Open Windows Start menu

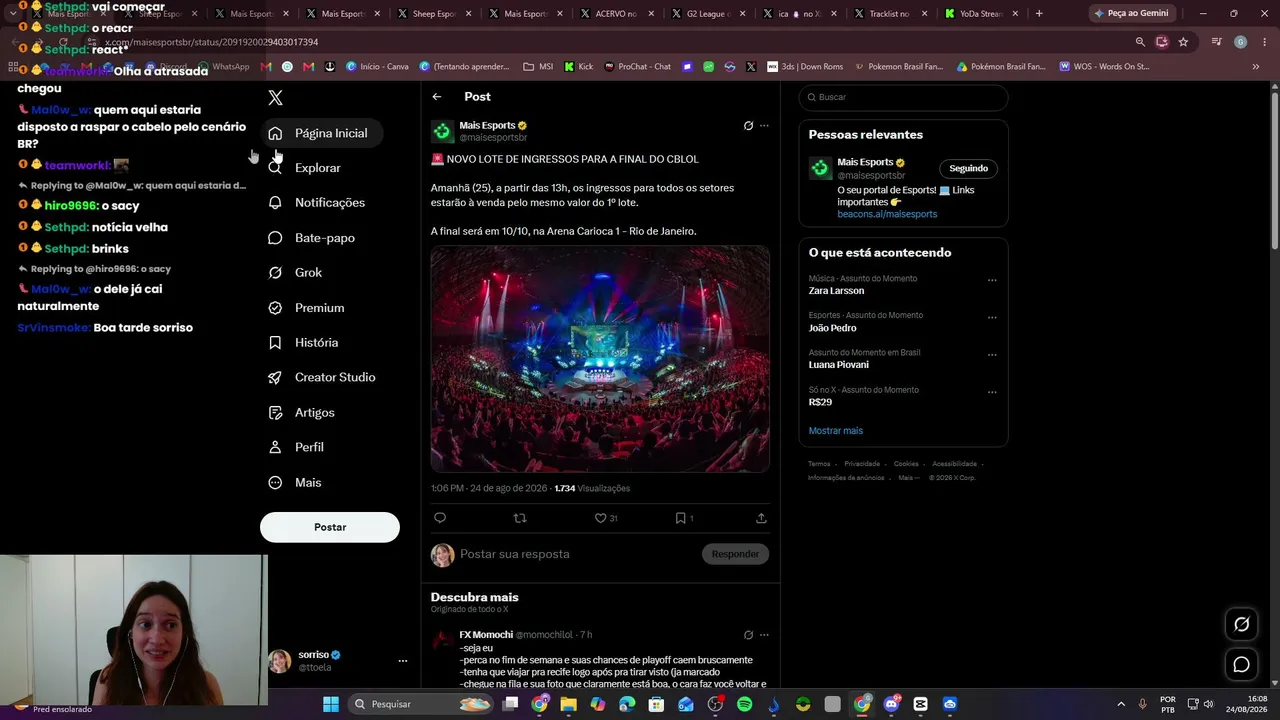(x=331, y=704)
